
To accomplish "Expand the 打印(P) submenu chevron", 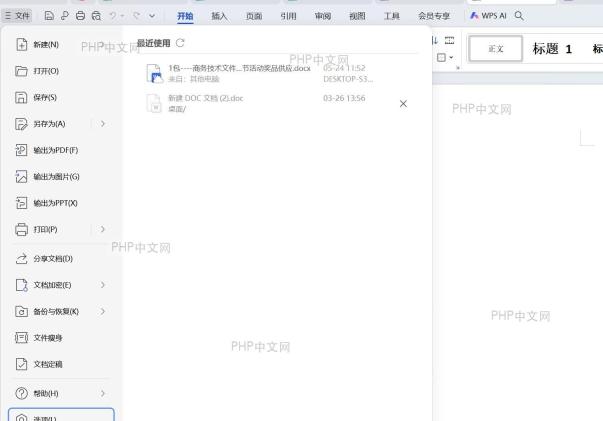I will (x=103, y=230).
